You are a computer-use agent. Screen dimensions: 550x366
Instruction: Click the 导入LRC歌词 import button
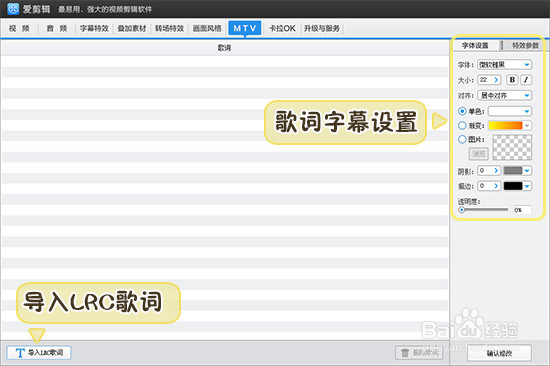[39, 353]
